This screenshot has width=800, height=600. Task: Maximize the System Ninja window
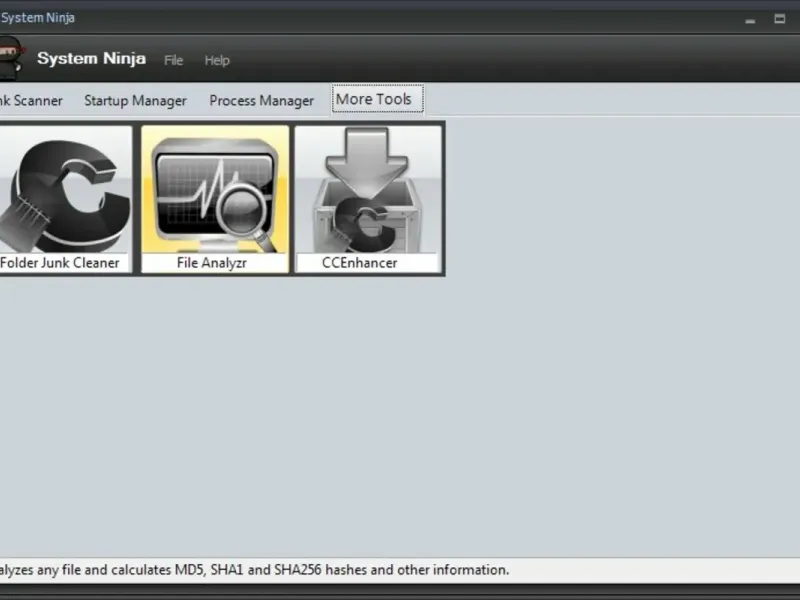click(x=780, y=19)
